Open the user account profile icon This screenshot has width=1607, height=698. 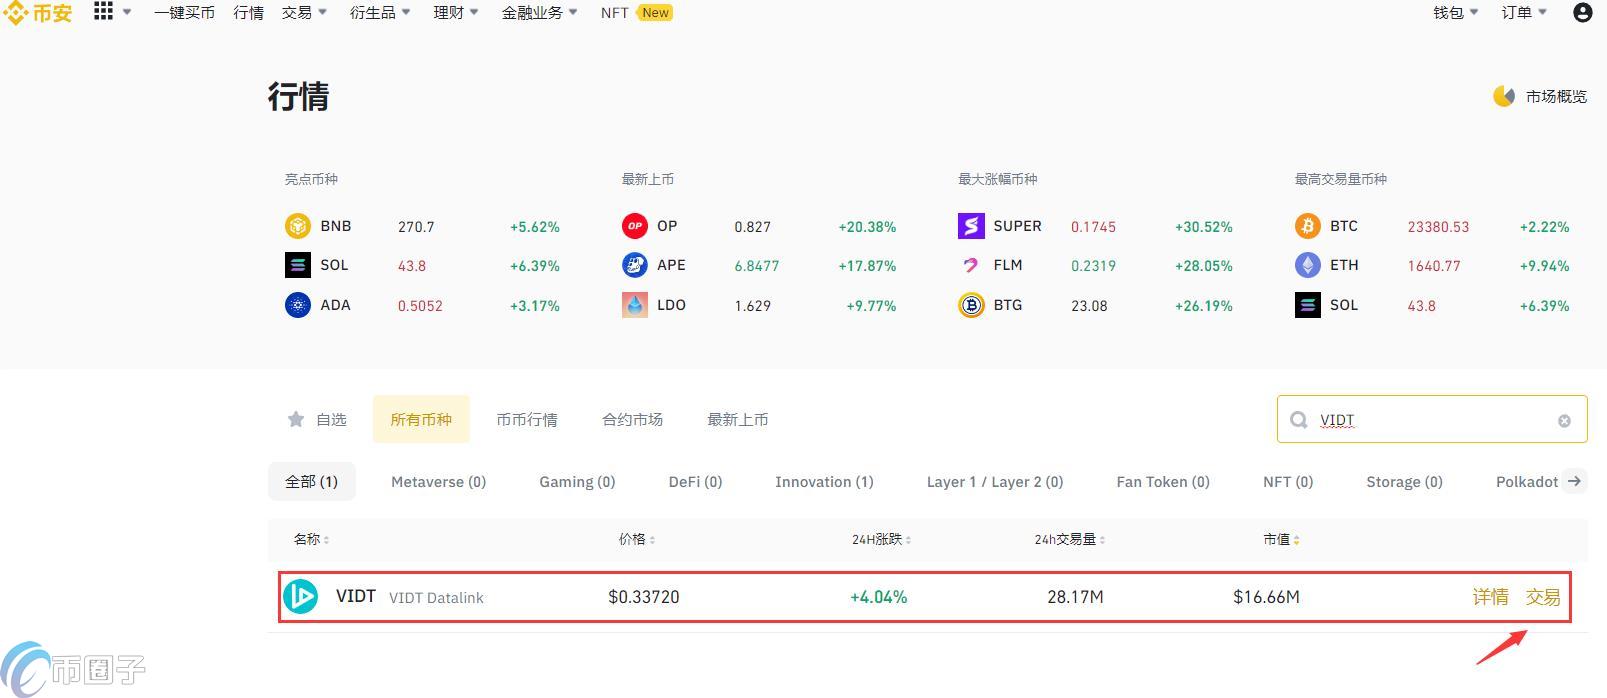click(1582, 12)
